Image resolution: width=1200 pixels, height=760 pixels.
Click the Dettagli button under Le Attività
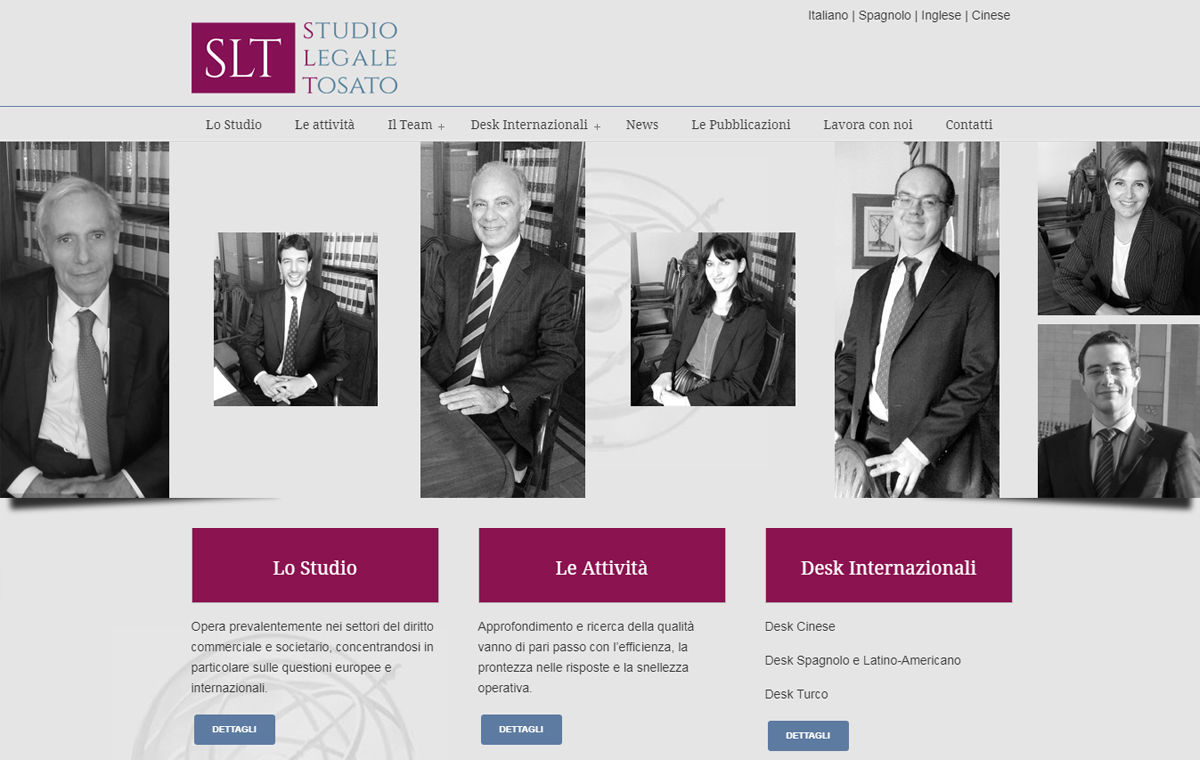point(521,730)
